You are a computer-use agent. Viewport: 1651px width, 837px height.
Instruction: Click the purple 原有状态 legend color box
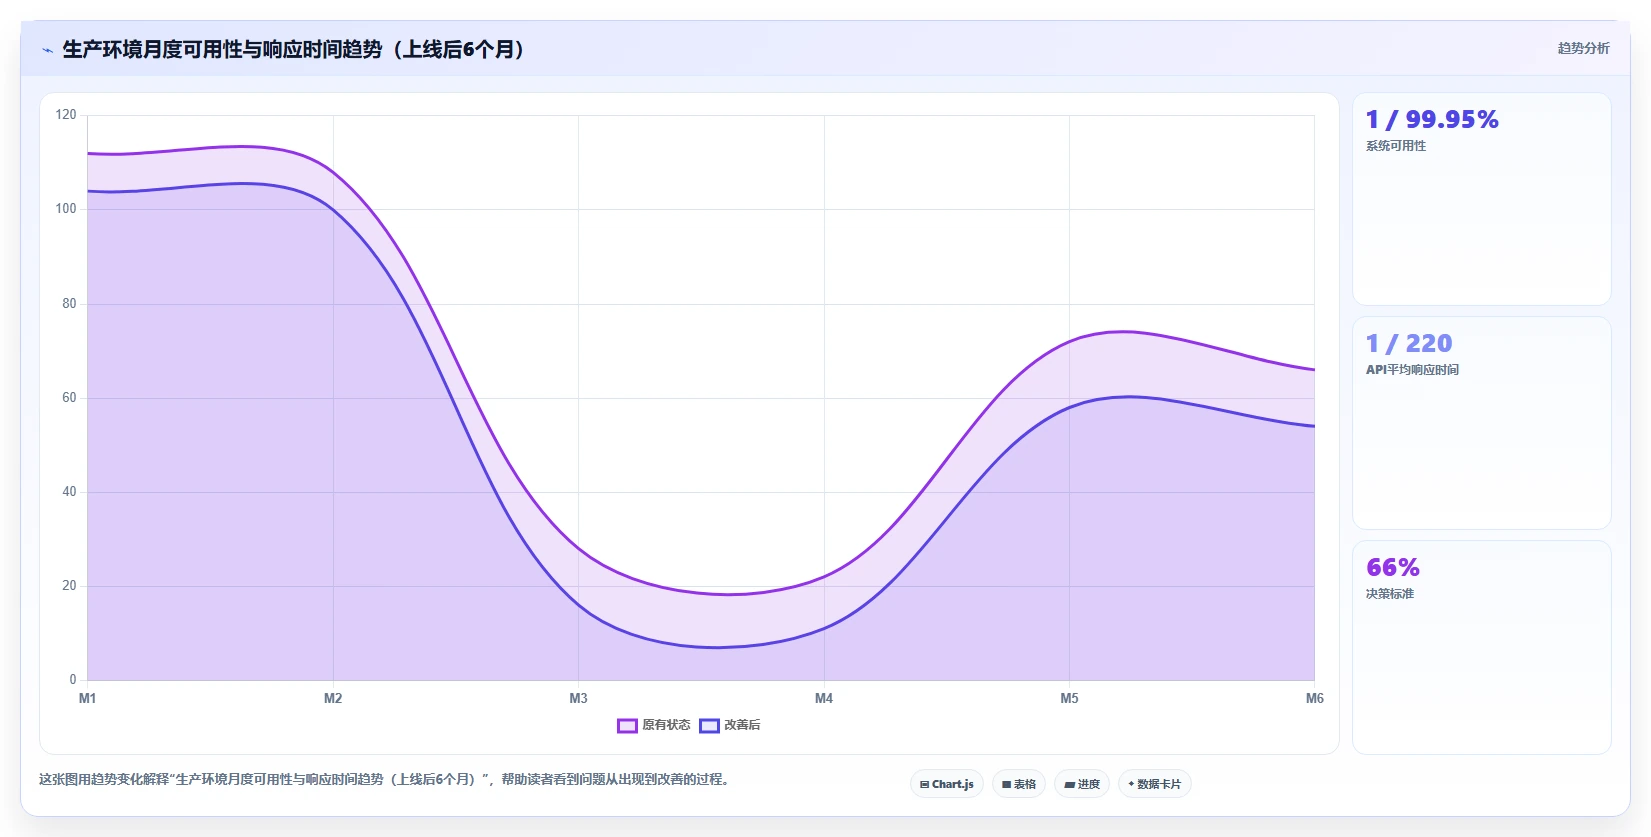tap(627, 725)
